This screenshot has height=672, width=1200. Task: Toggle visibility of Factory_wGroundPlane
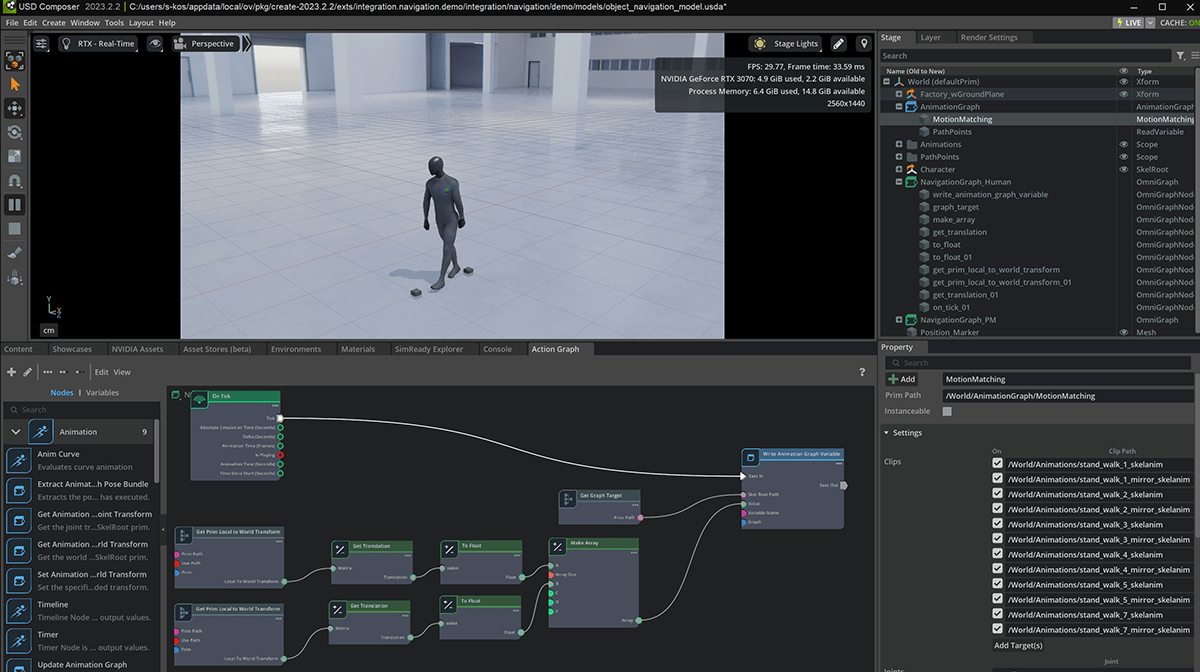coord(1124,94)
